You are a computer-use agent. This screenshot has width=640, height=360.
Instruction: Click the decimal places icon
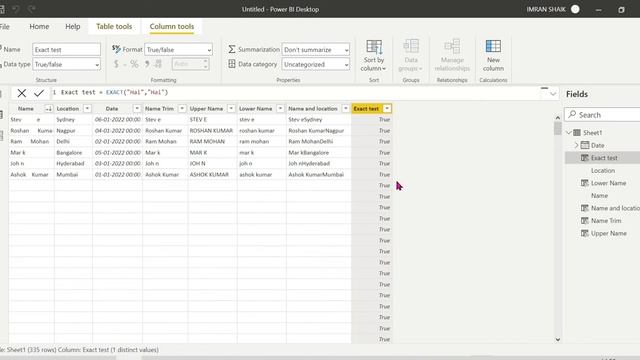[158, 64]
